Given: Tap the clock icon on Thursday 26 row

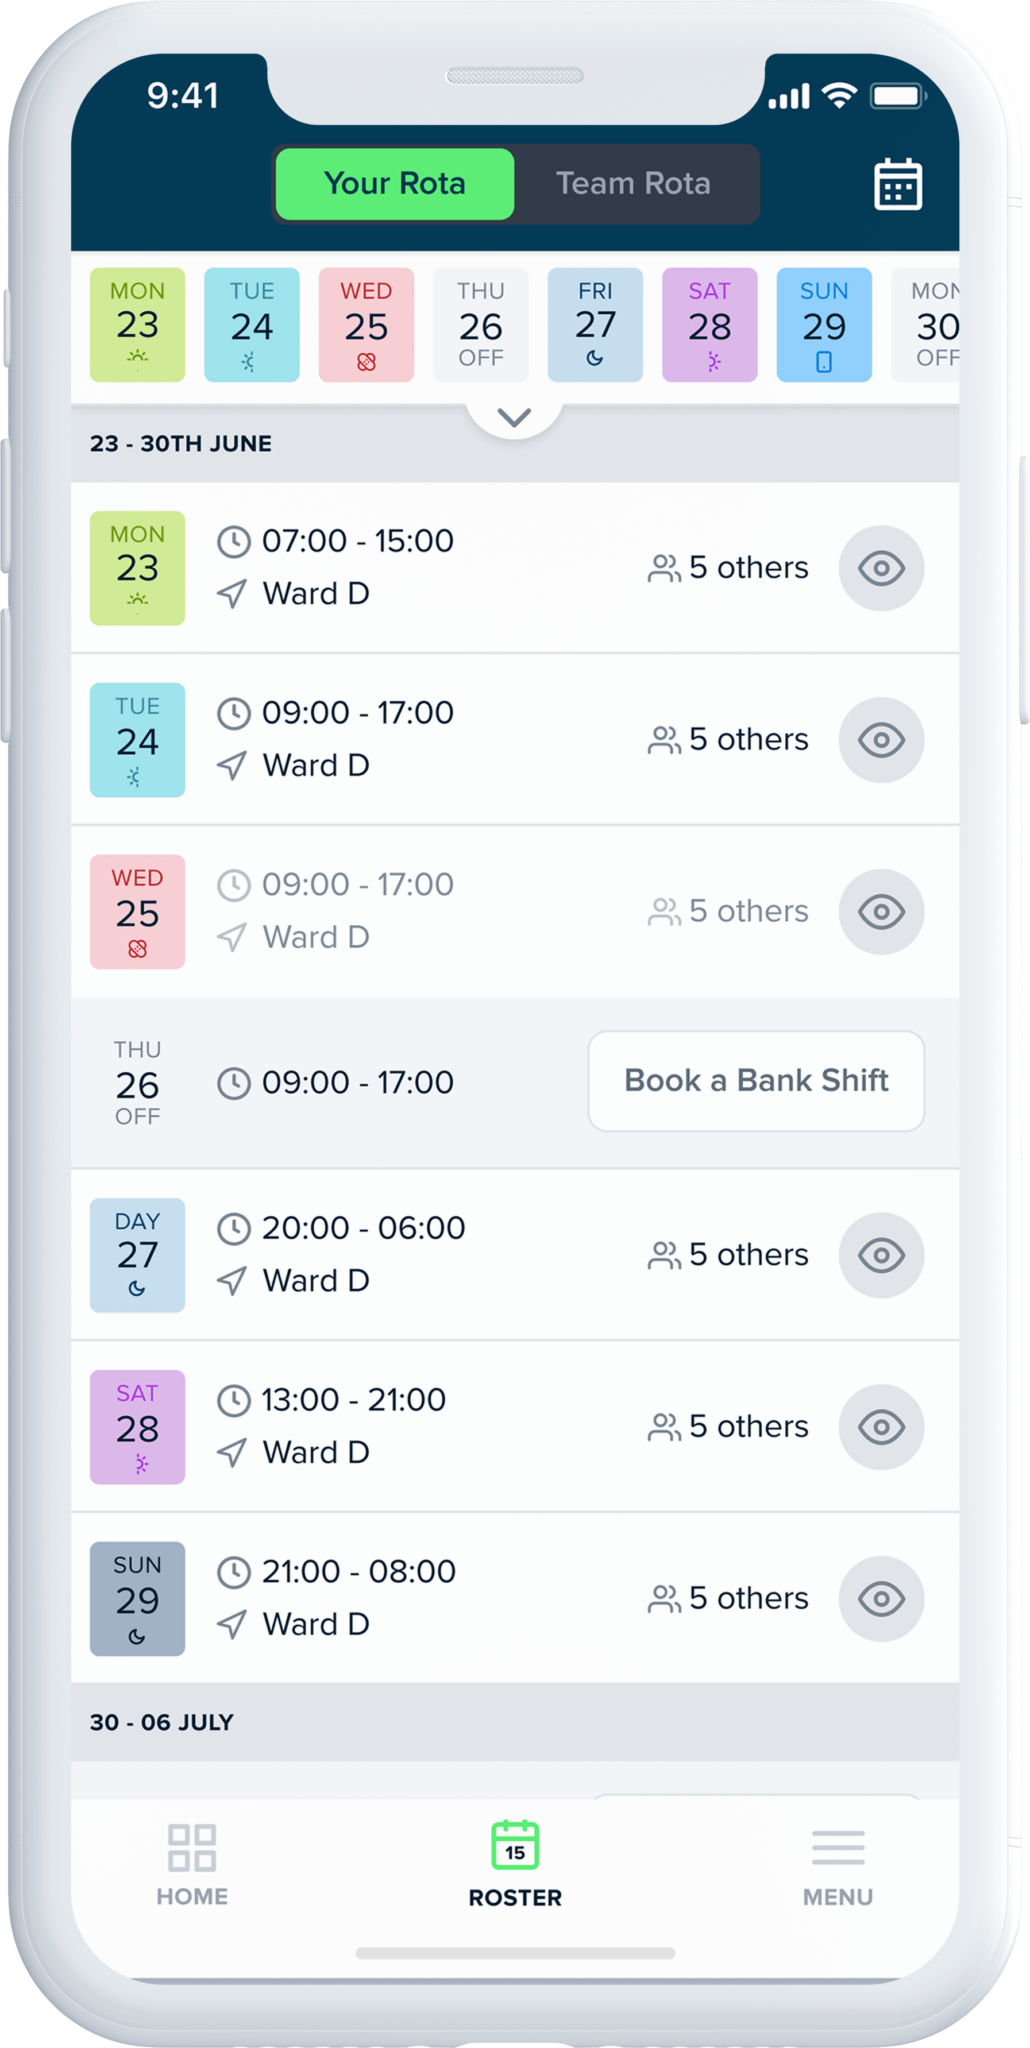Looking at the screenshot, I should tap(234, 1083).
